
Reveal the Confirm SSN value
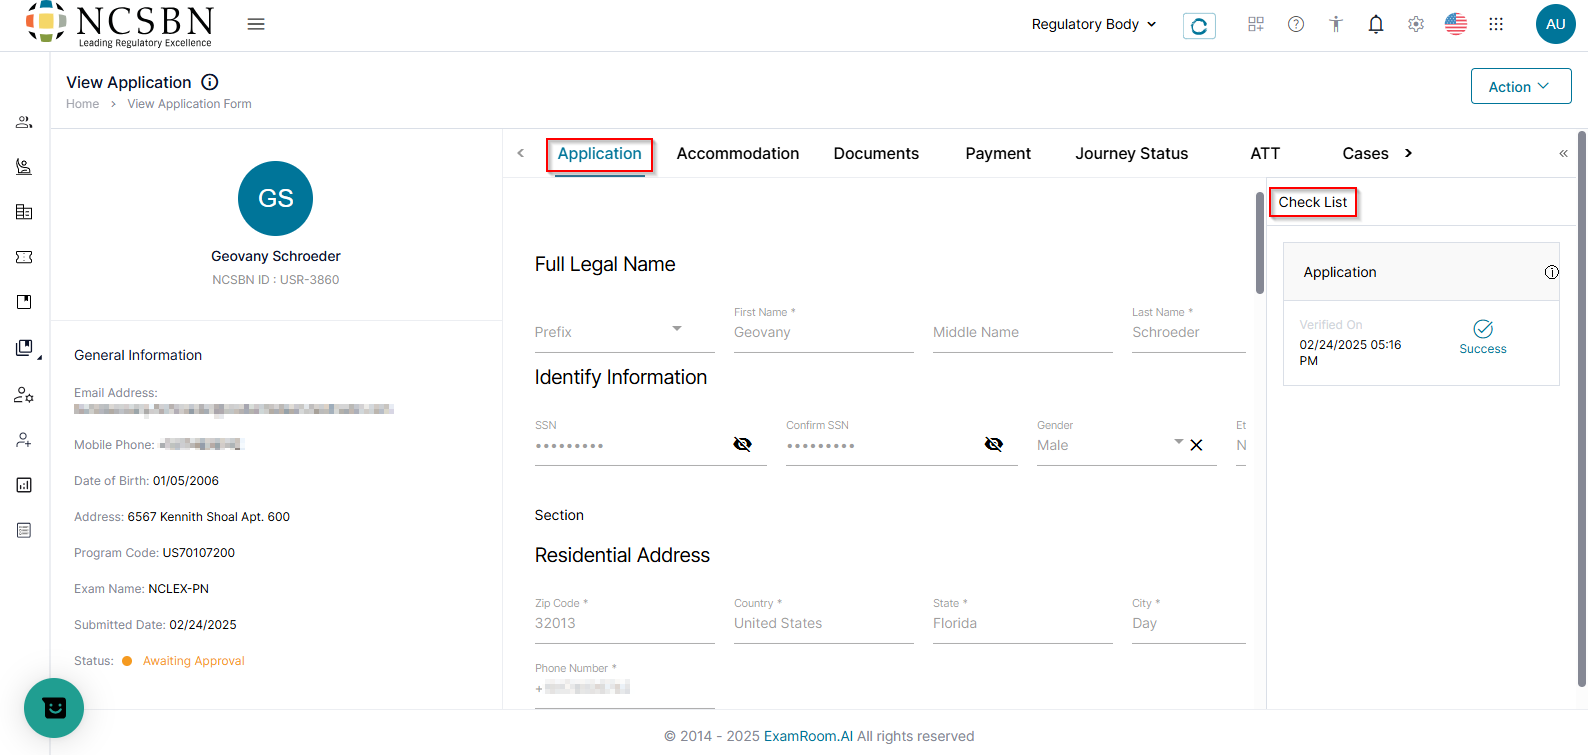[x=993, y=445]
